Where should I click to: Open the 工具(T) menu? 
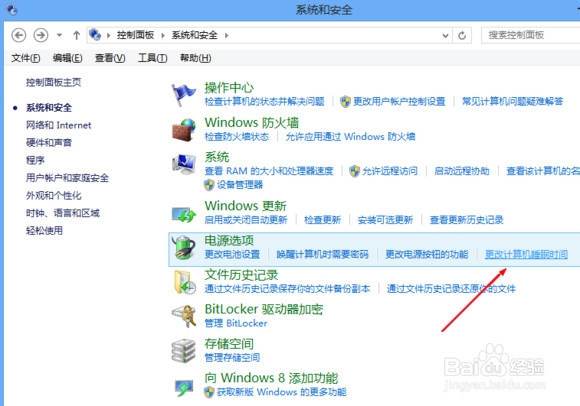click(x=152, y=58)
